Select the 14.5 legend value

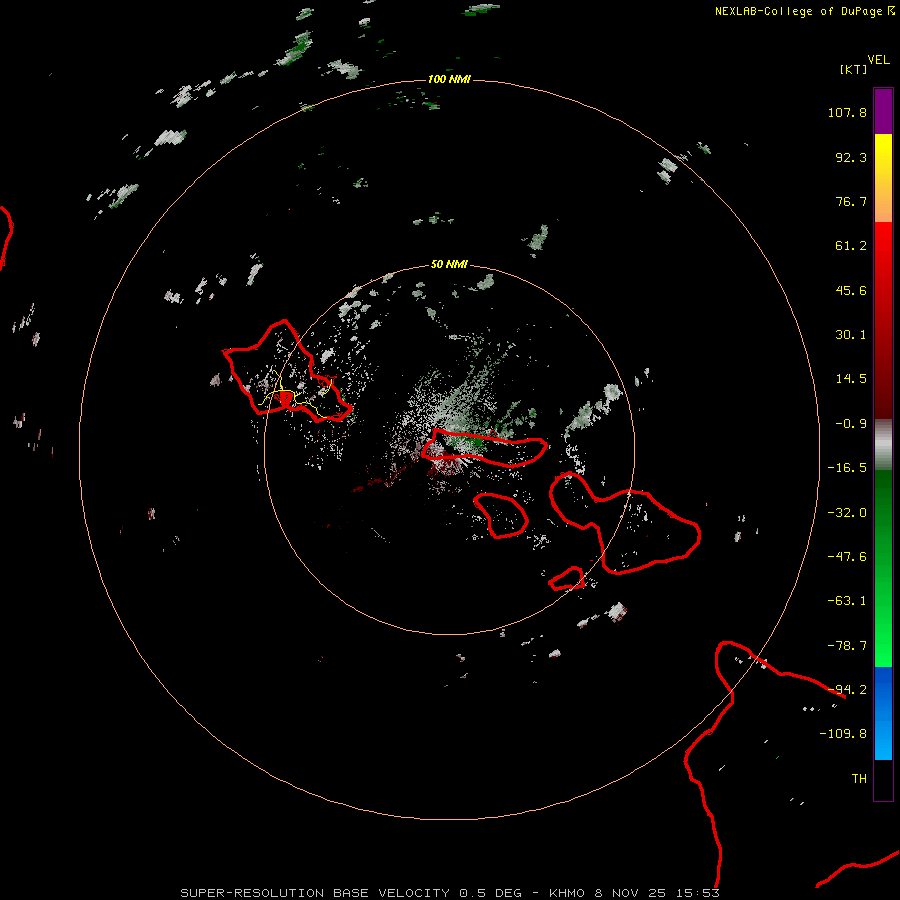(x=851, y=379)
